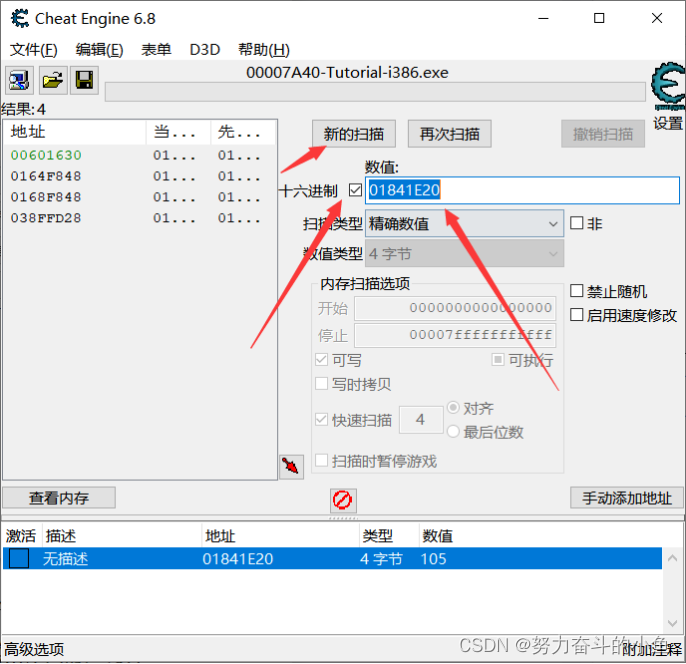The height and width of the screenshot is (664, 686).
Task: Click the 再次扫描 button
Action: point(450,134)
